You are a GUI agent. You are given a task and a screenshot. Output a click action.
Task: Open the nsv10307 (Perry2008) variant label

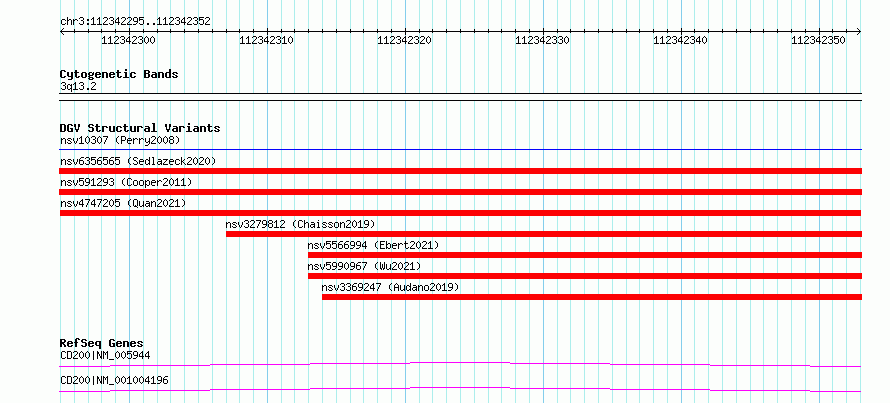click(120, 140)
